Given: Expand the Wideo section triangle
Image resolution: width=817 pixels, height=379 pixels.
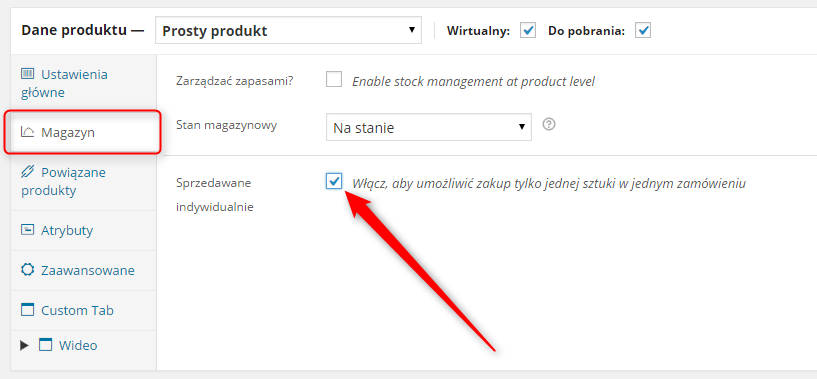Looking at the screenshot, I should click(x=24, y=345).
